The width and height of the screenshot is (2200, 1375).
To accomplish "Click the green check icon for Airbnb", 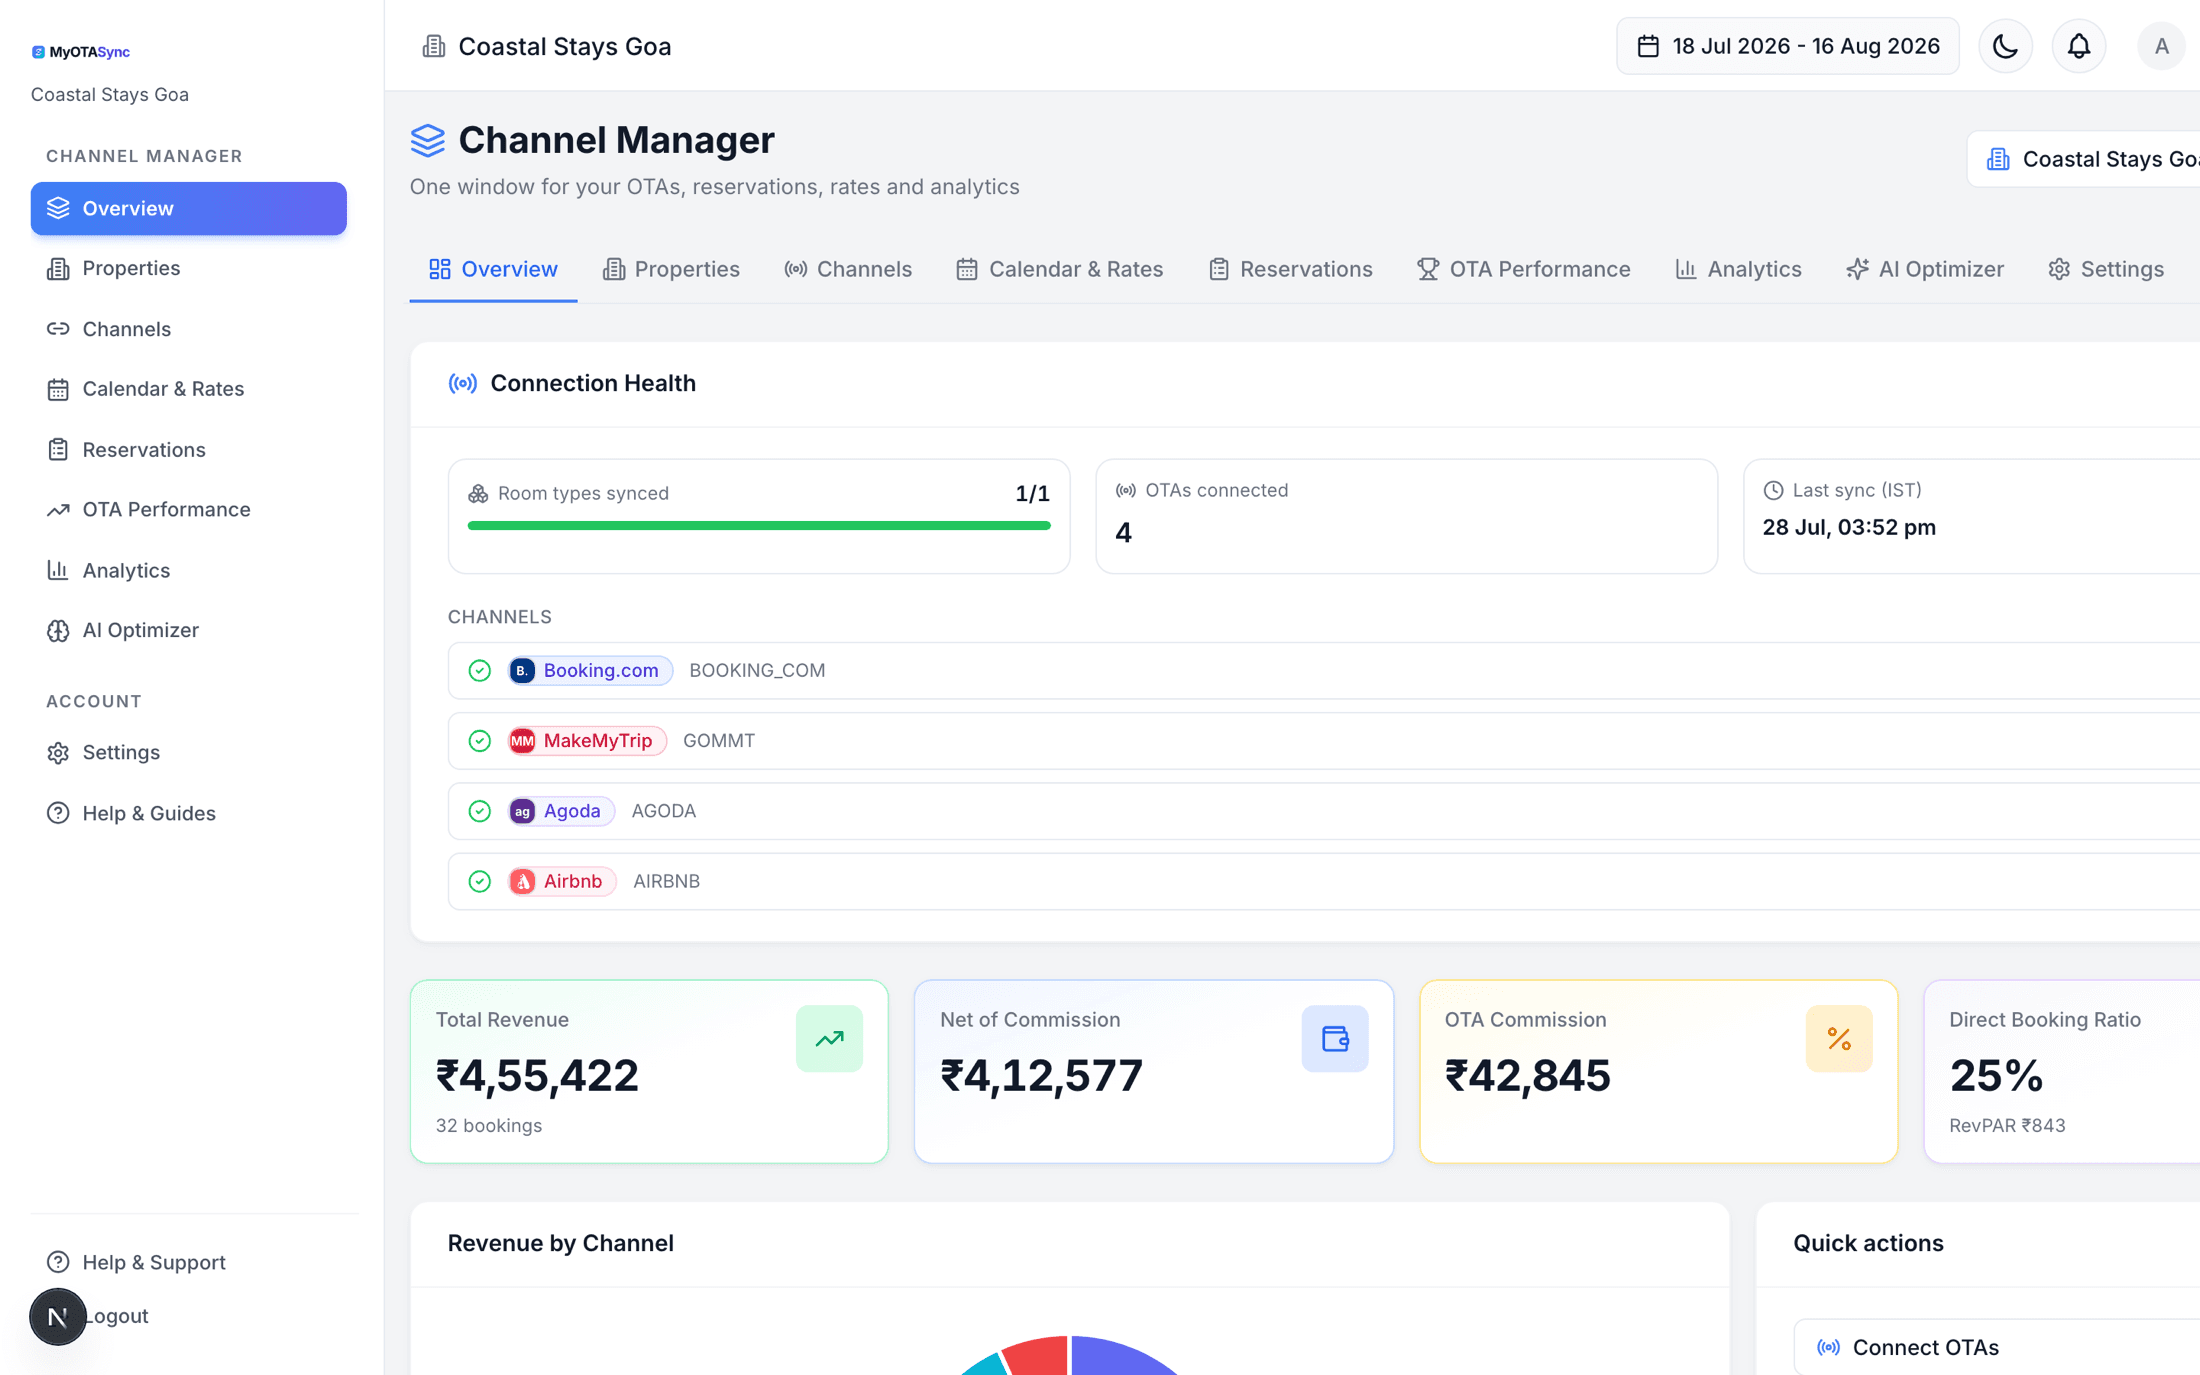I will 480,881.
